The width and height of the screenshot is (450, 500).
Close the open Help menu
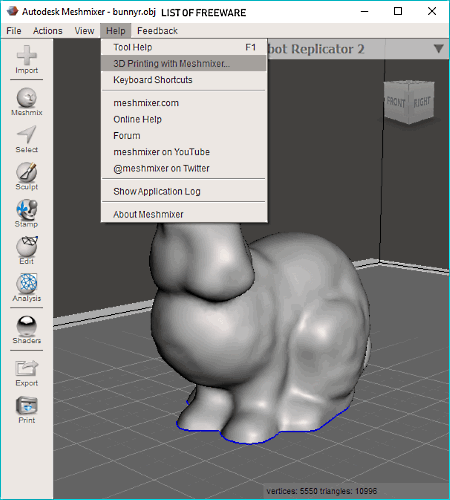tap(116, 31)
